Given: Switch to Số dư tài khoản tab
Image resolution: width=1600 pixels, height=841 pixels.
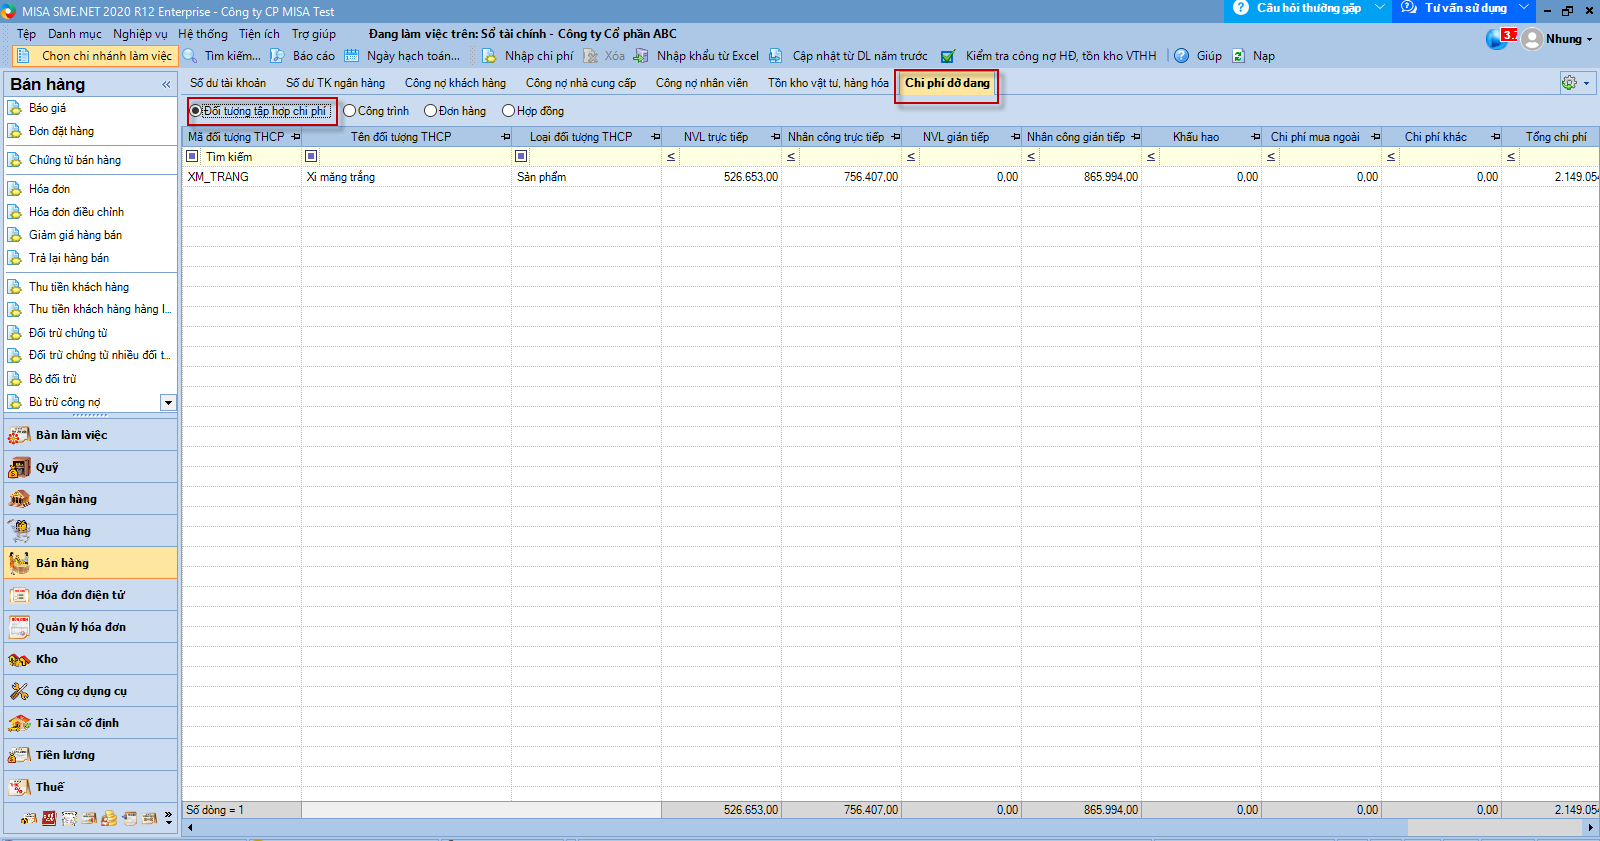Looking at the screenshot, I should 228,83.
